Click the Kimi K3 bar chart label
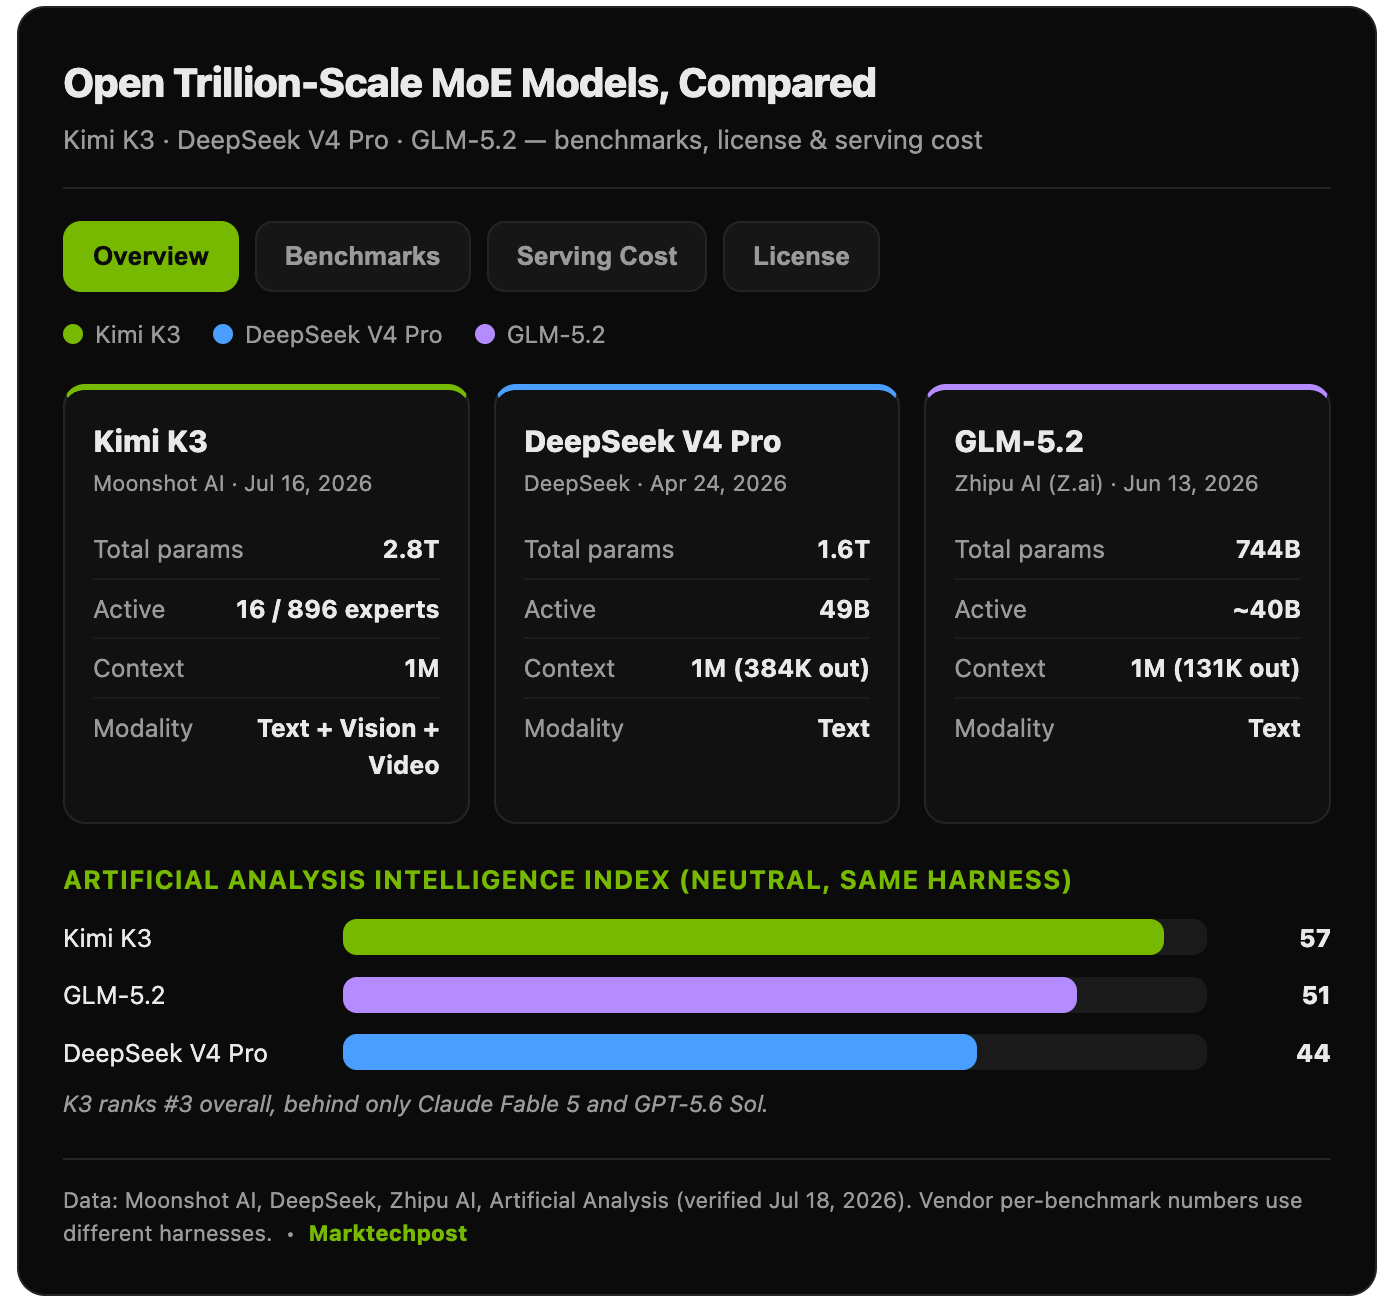1384x1300 pixels. click(x=107, y=938)
